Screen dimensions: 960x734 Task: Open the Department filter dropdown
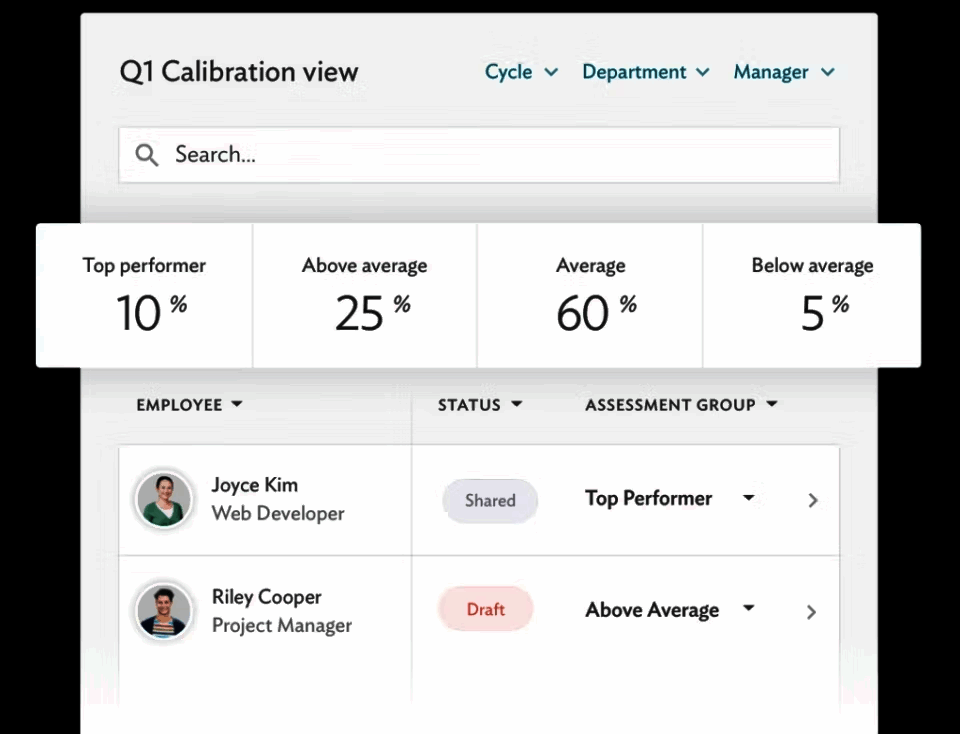coord(646,72)
